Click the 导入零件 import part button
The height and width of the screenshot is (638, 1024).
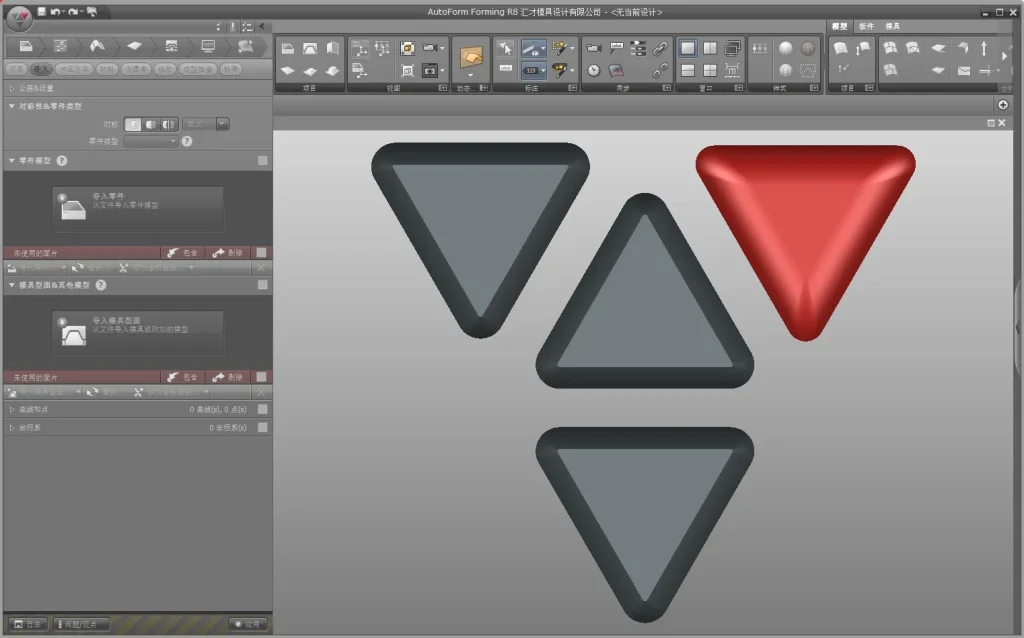(138, 208)
